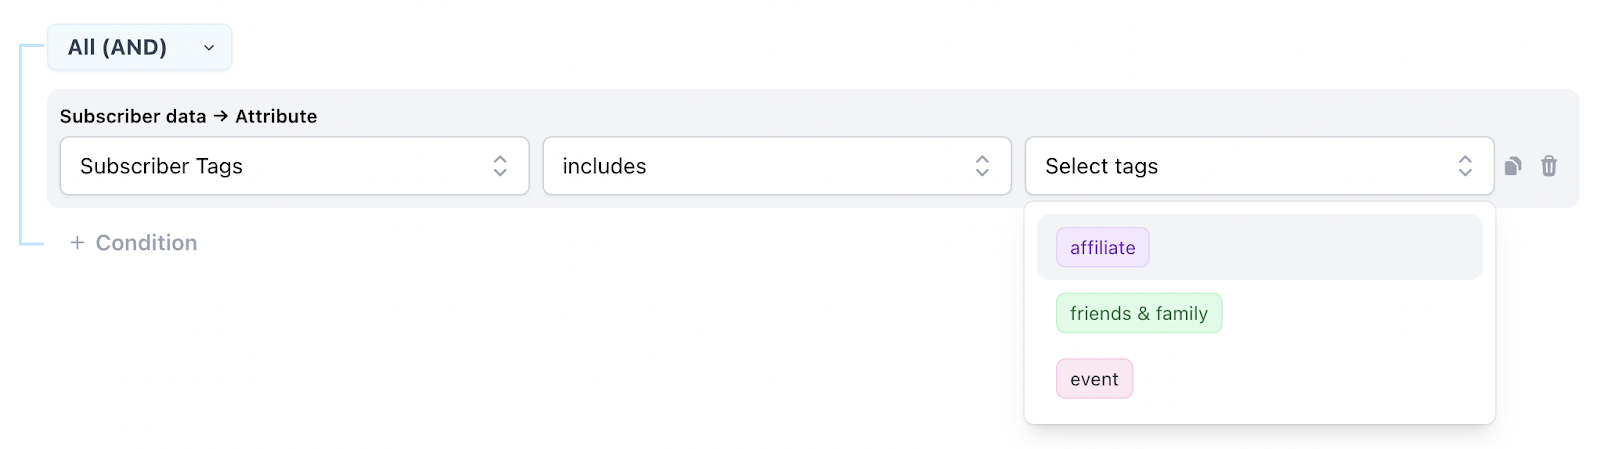Screen dimensions: 1600x449
Task: Click the up-down arrows in includes field
Action: point(982,166)
